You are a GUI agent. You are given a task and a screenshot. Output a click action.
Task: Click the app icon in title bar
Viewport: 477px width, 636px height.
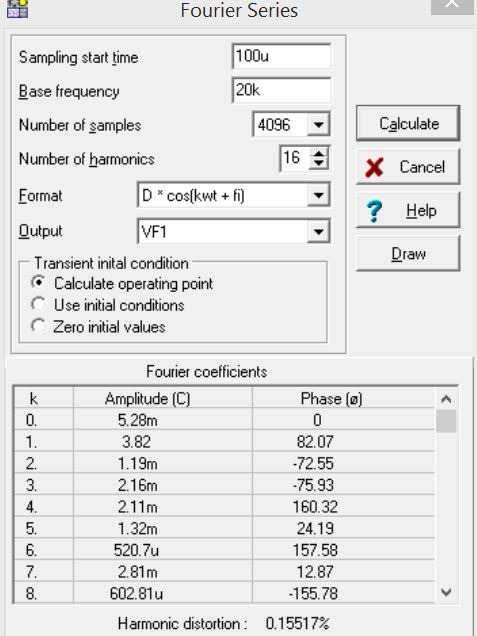coord(17,9)
